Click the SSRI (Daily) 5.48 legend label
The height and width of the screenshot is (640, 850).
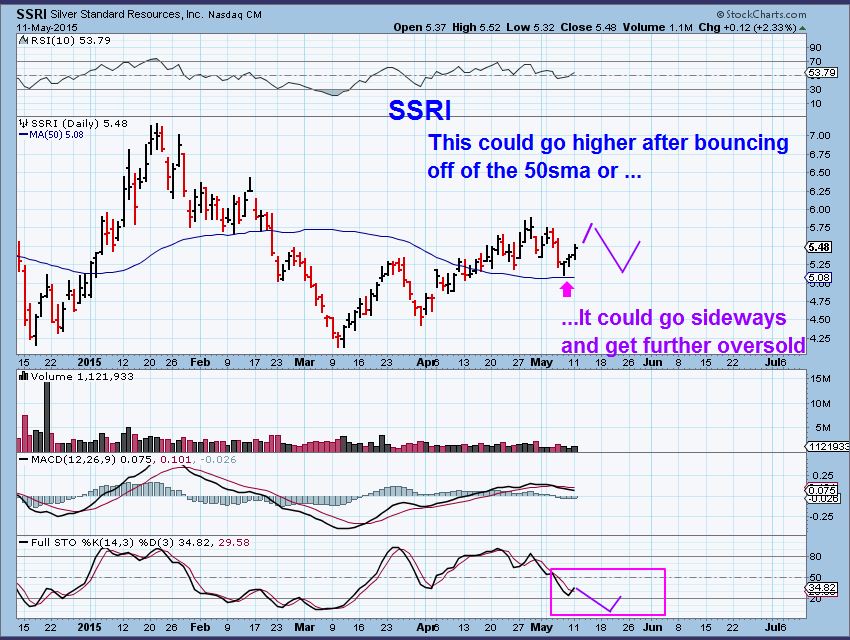click(79, 123)
